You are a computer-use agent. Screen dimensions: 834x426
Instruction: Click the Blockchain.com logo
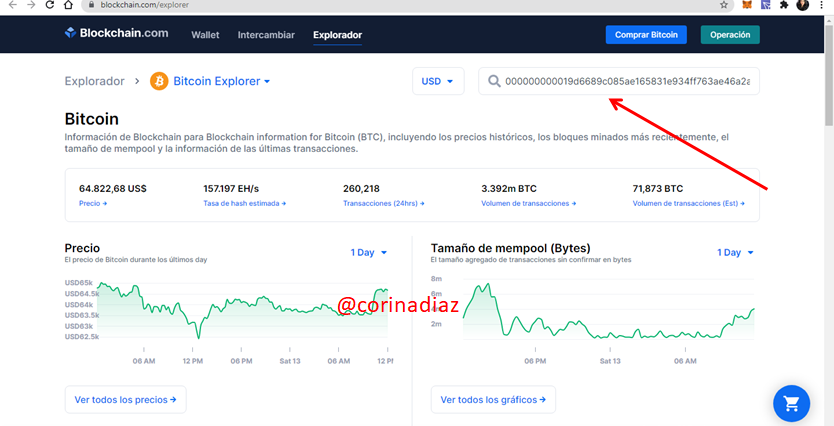pos(116,33)
